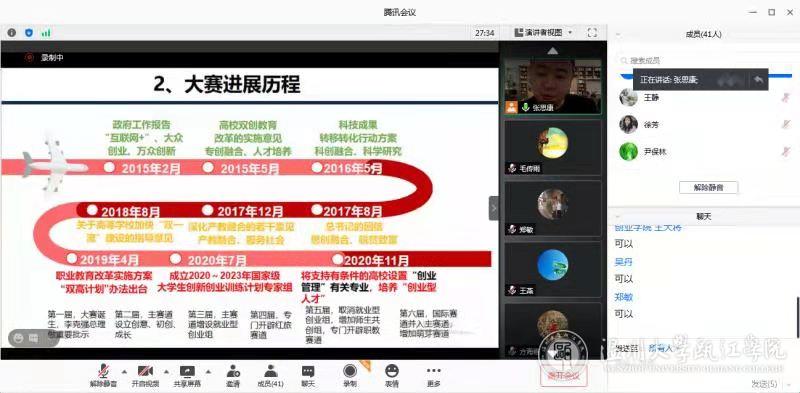Select 毛传雨's video thumbnail
This screenshot has height=393, width=800.
click(553, 147)
